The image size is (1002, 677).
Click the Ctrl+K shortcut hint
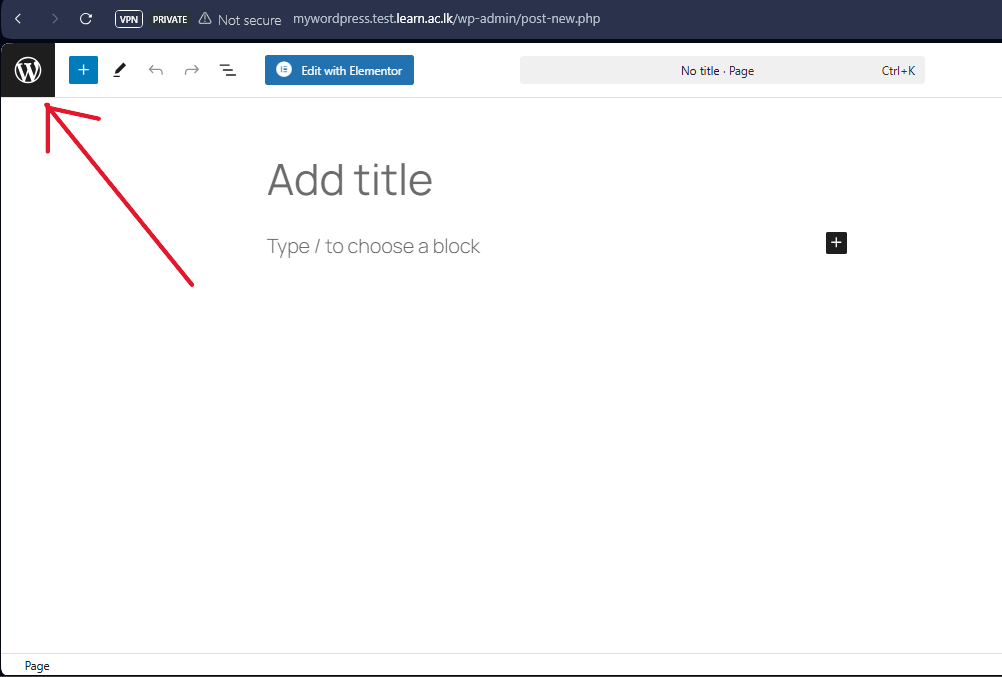coord(898,70)
